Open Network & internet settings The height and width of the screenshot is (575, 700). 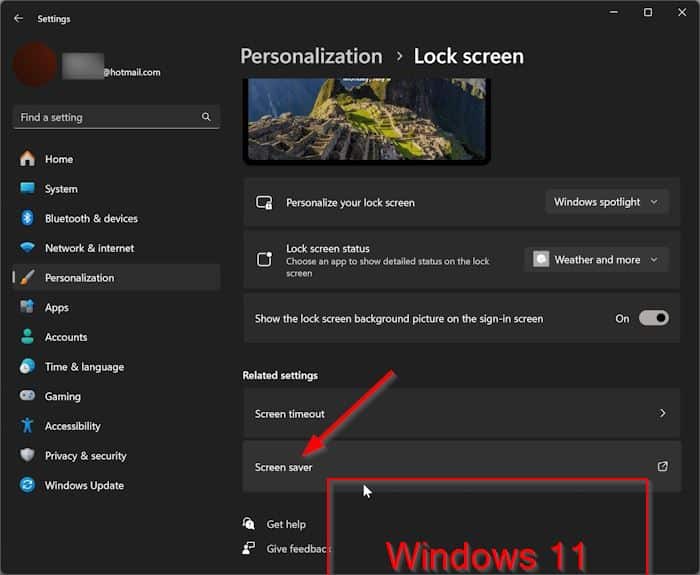[x=116, y=247]
